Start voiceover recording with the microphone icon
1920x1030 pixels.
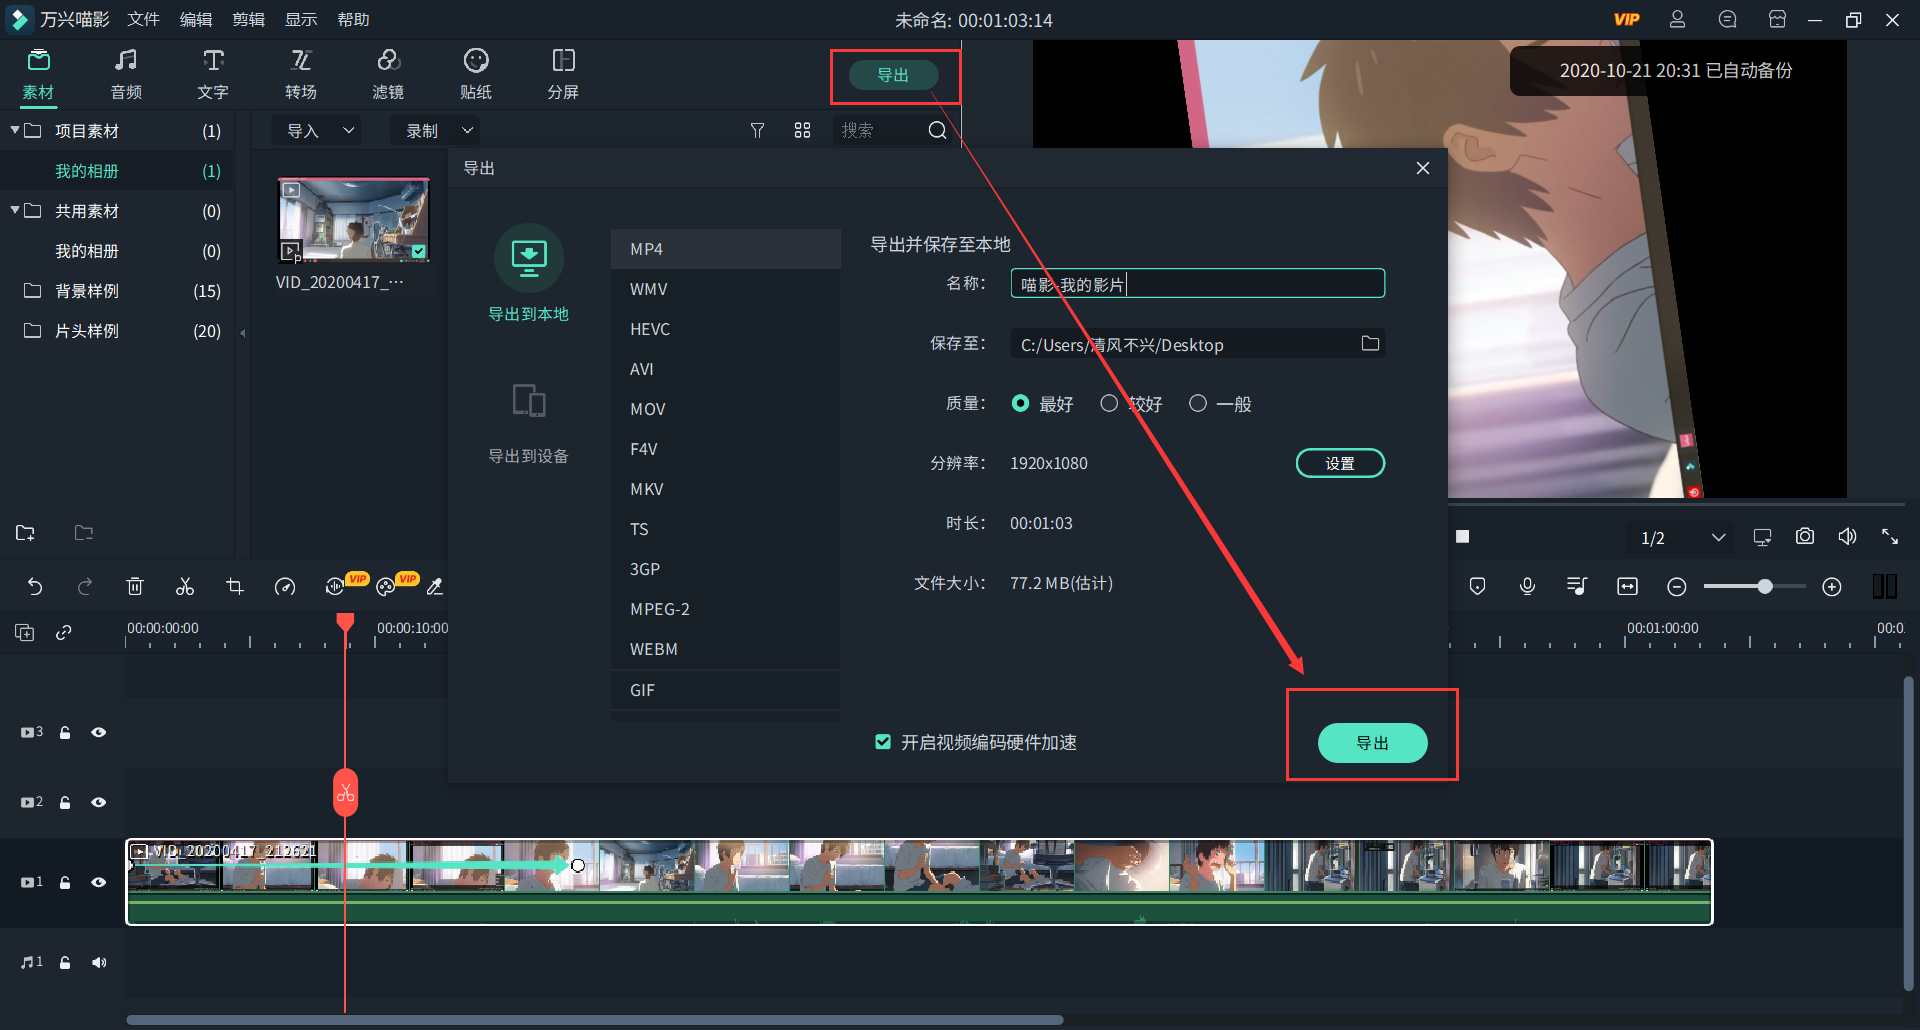[x=1527, y=586]
